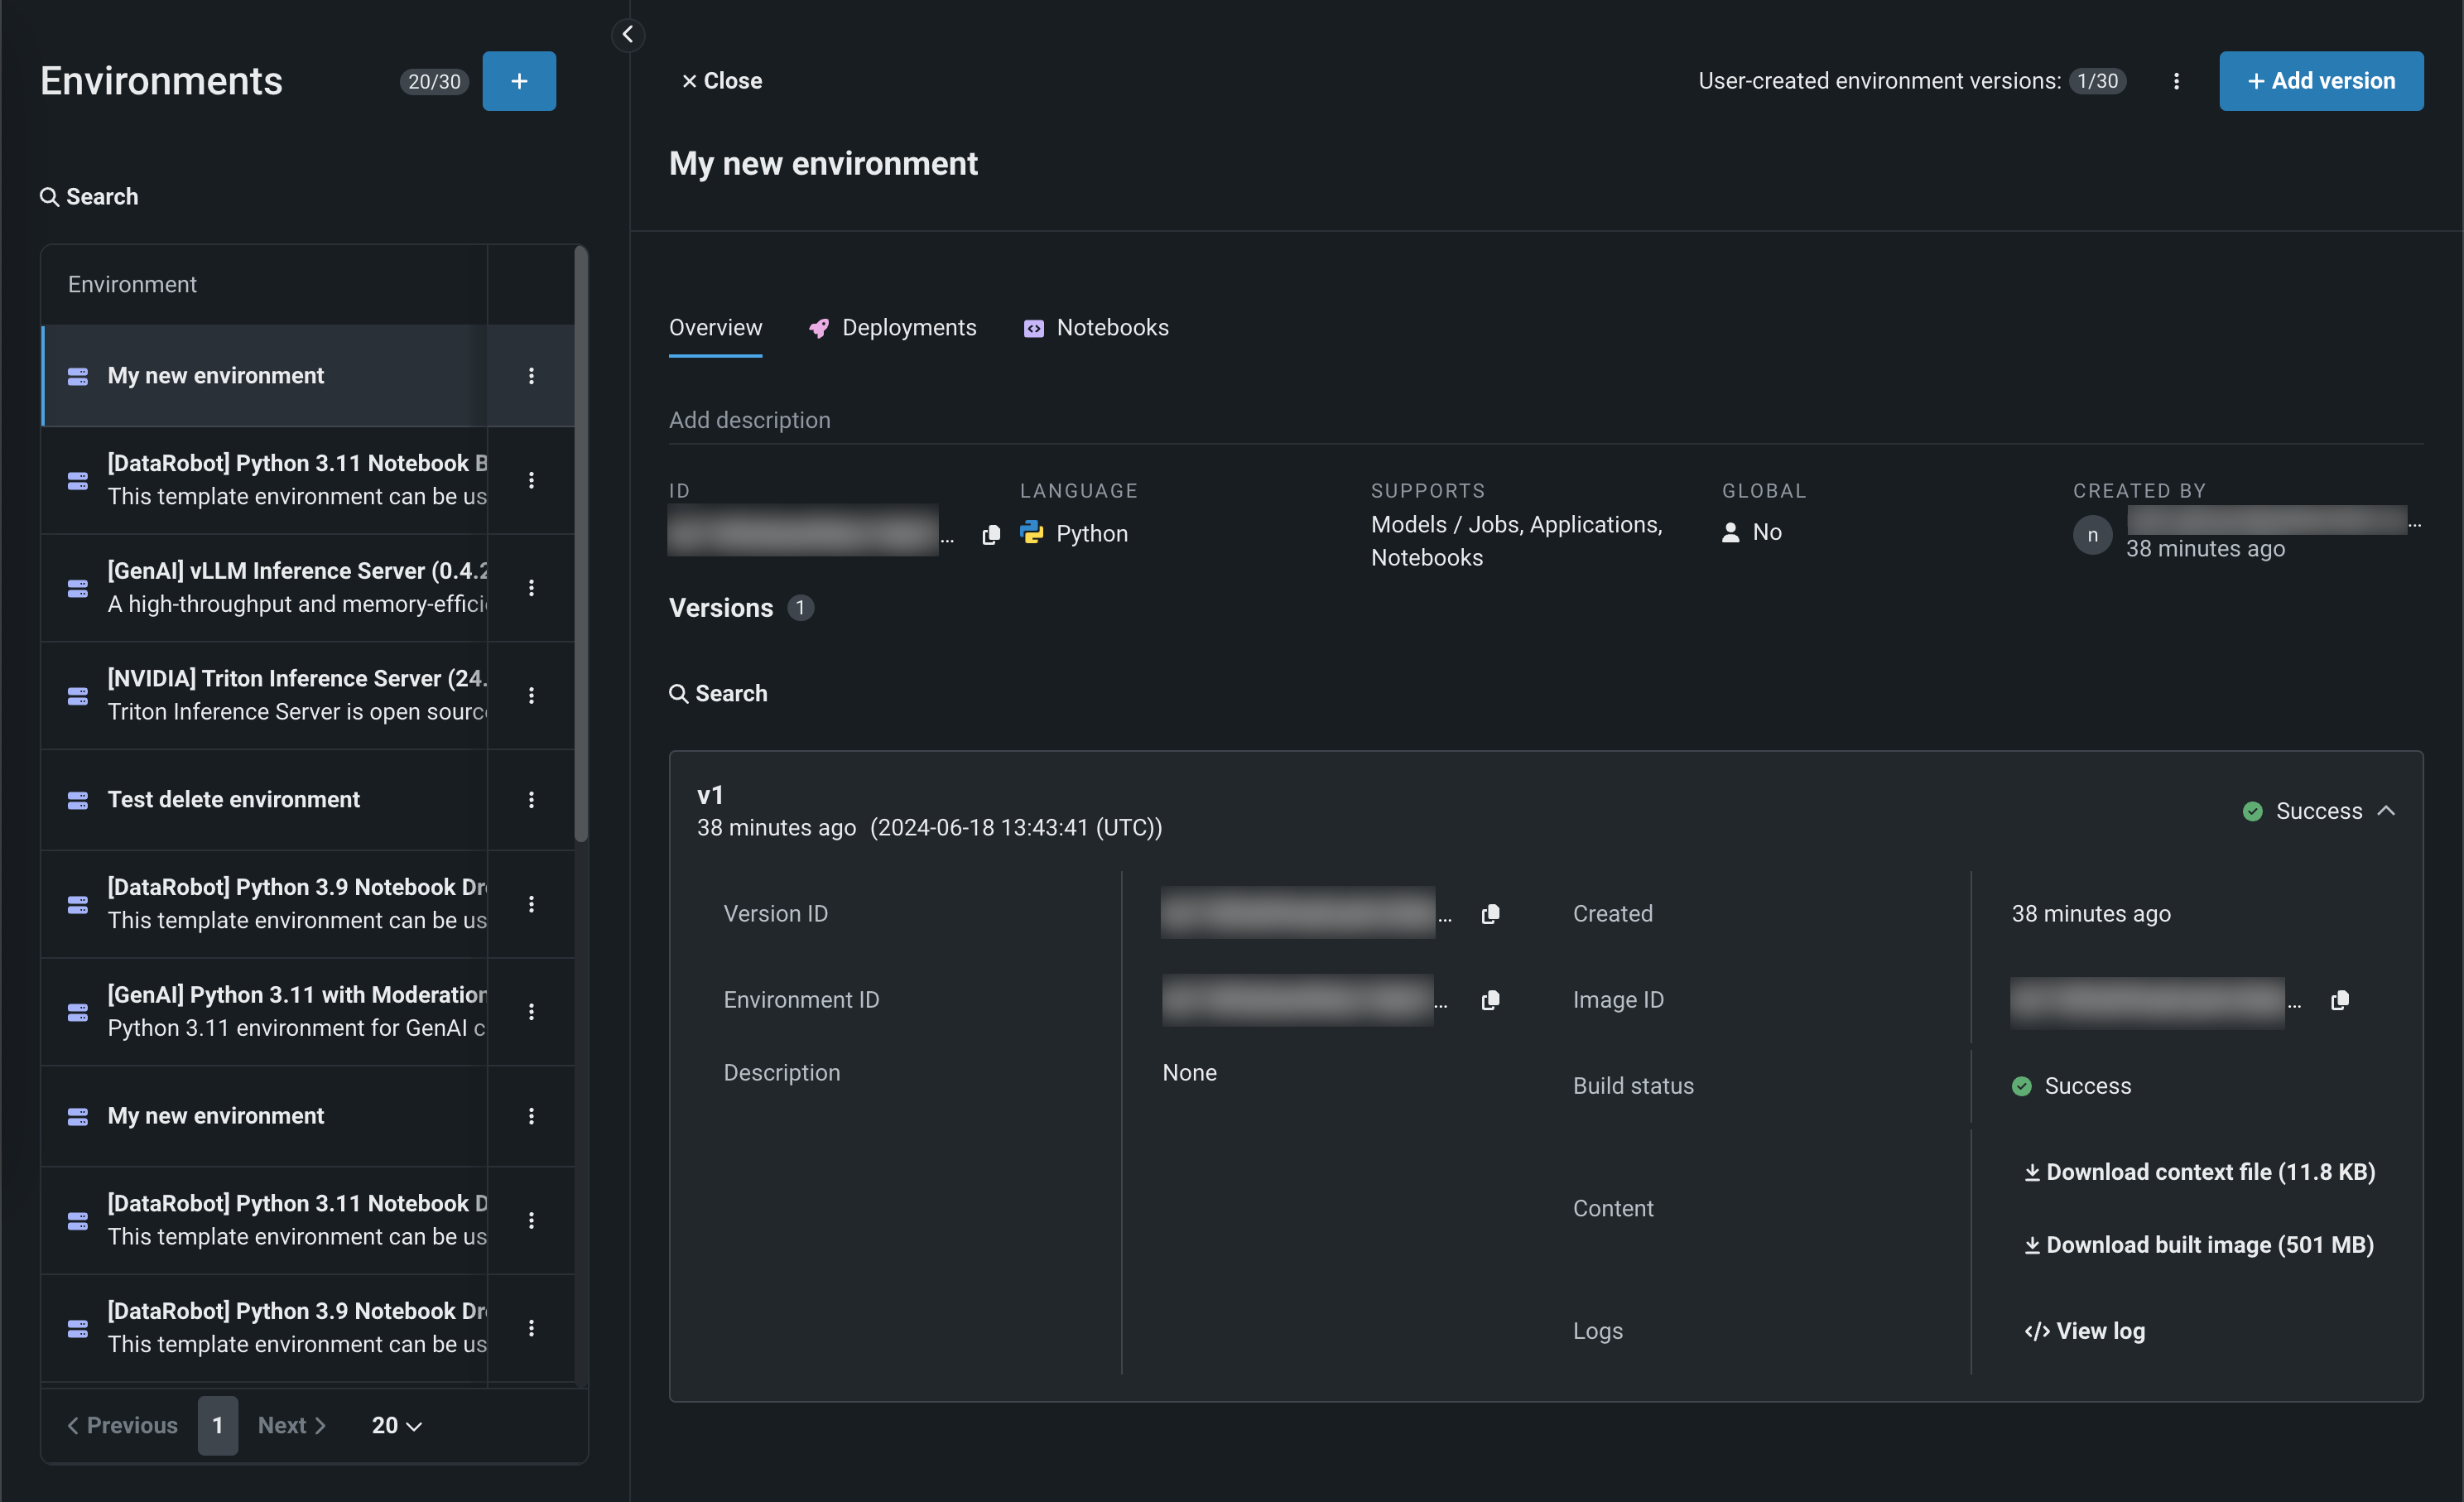This screenshot has height=1502, width=2464.
Task: Open kebab menu beside Add version
Action: pos(2175,81)
